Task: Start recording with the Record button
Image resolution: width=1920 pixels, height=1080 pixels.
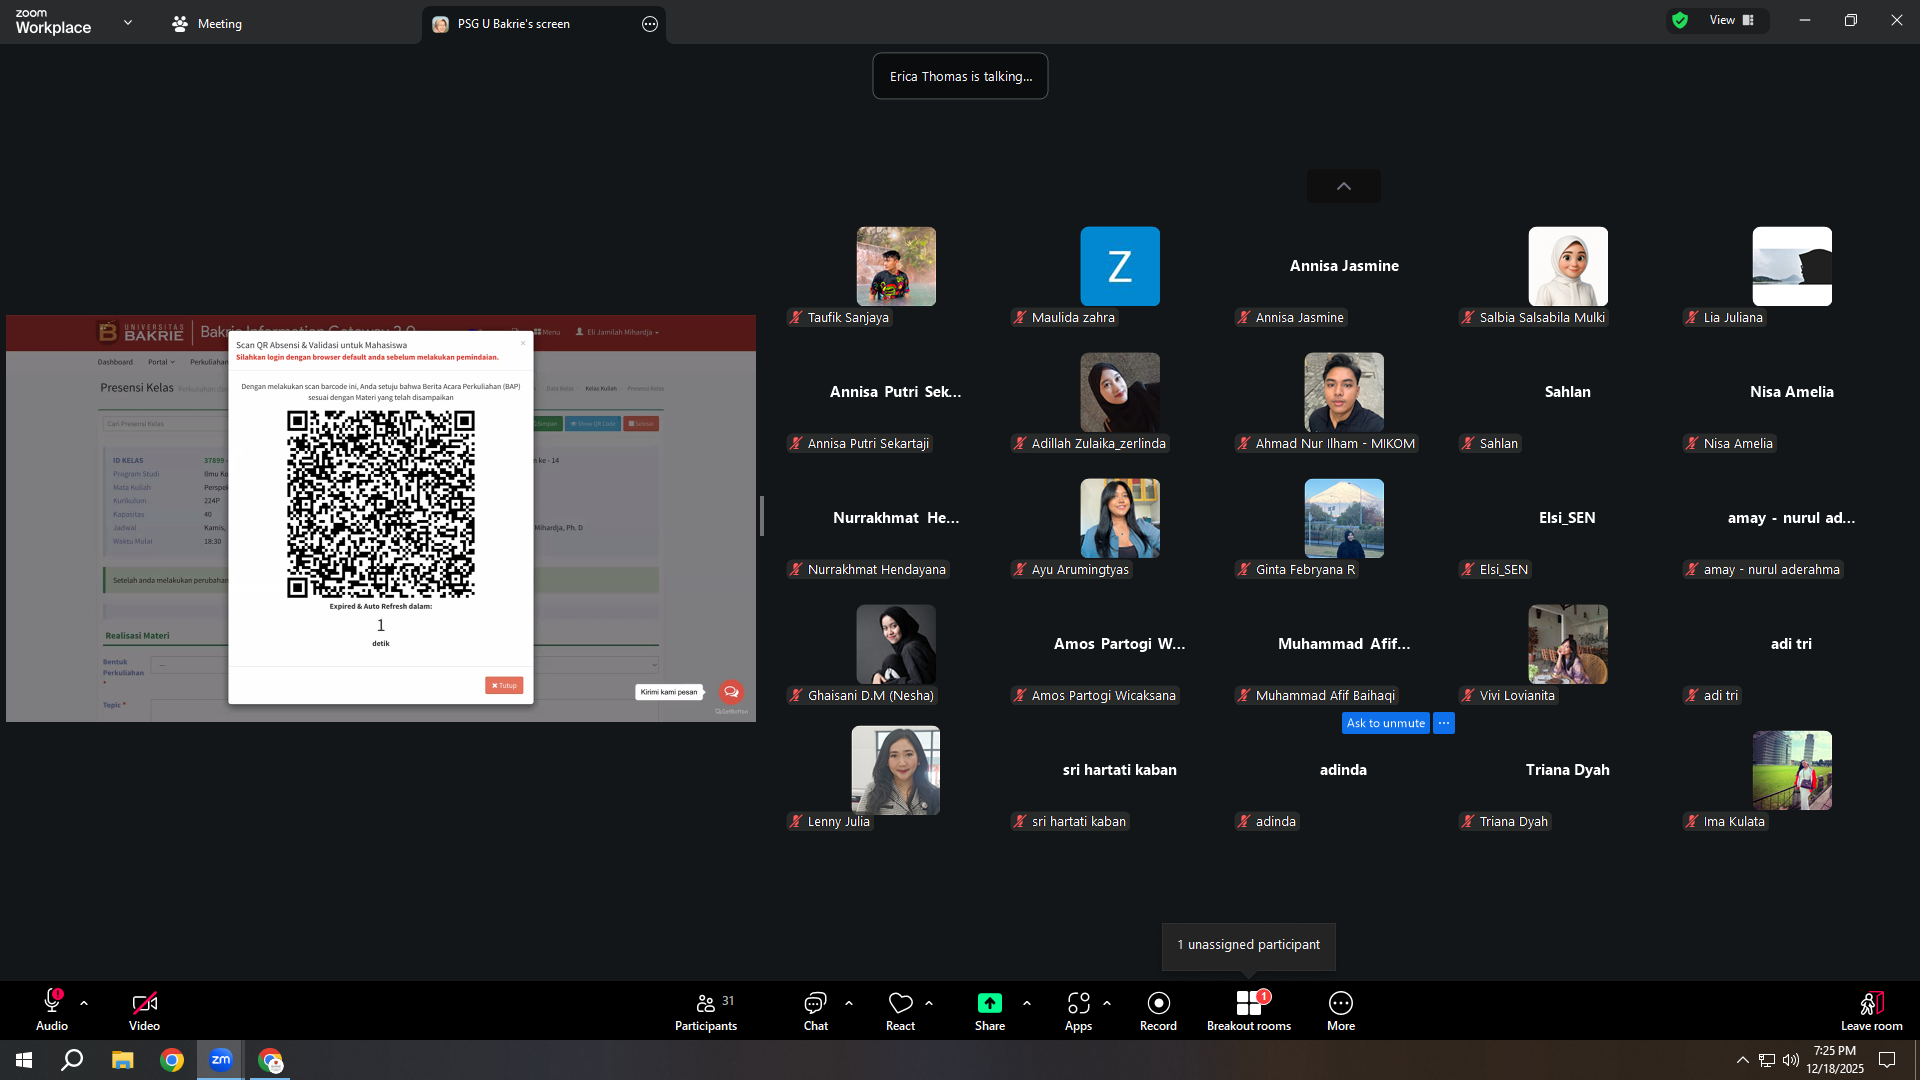Action: 1158,1010
